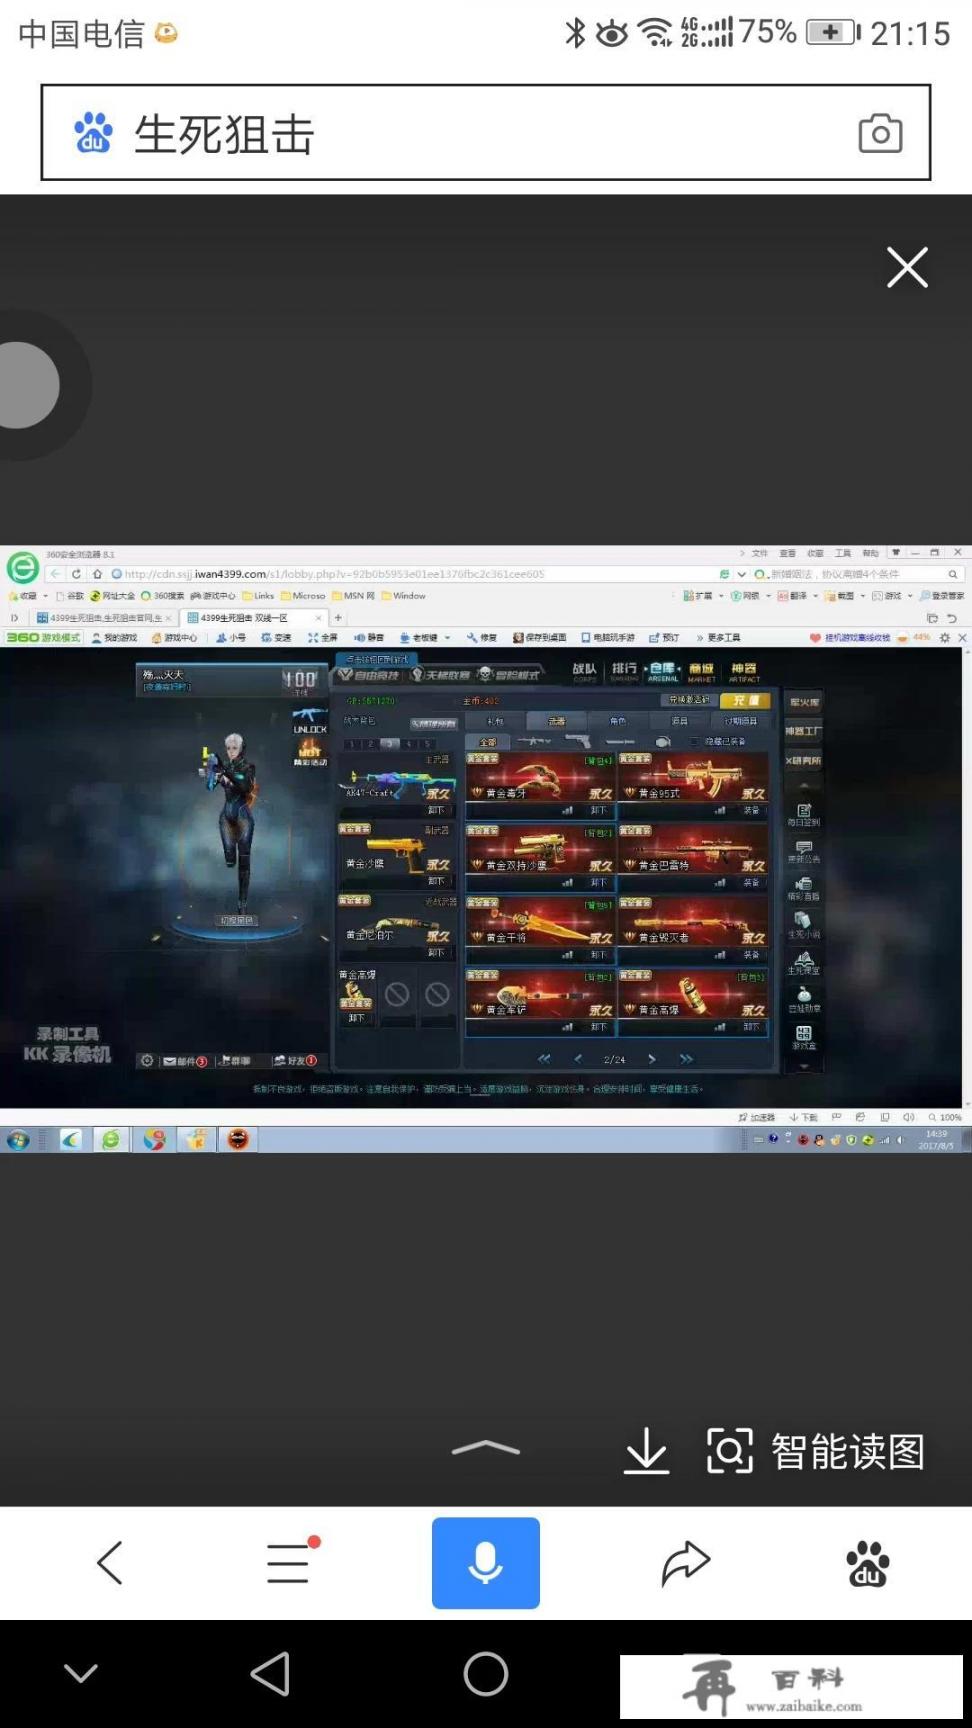
Task: Open the 4399生死狙击 双线一区 tab
Action: [x=254, y=618]
